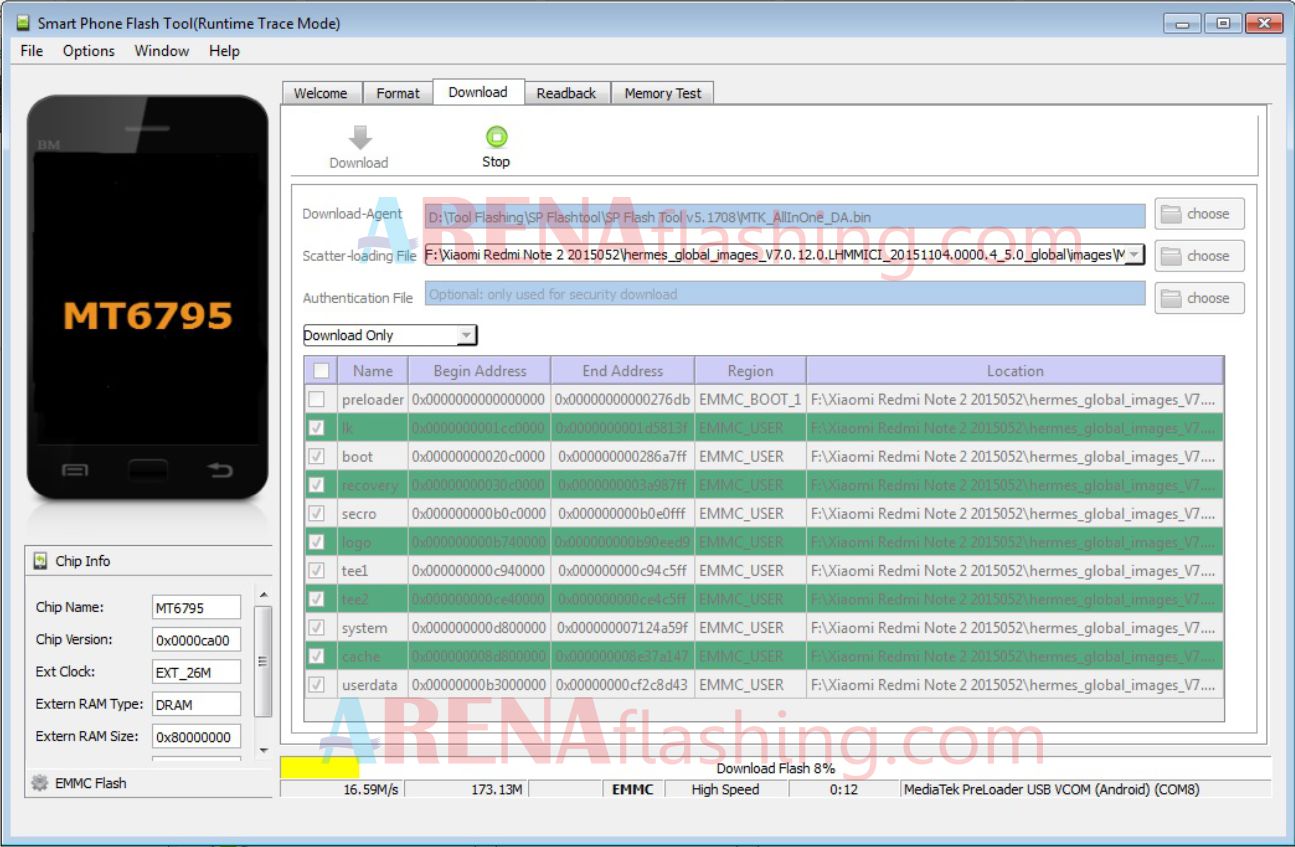Toggle the recovery row checkbox
Viewport: 1295px width, 847px height.
(317, 485)
